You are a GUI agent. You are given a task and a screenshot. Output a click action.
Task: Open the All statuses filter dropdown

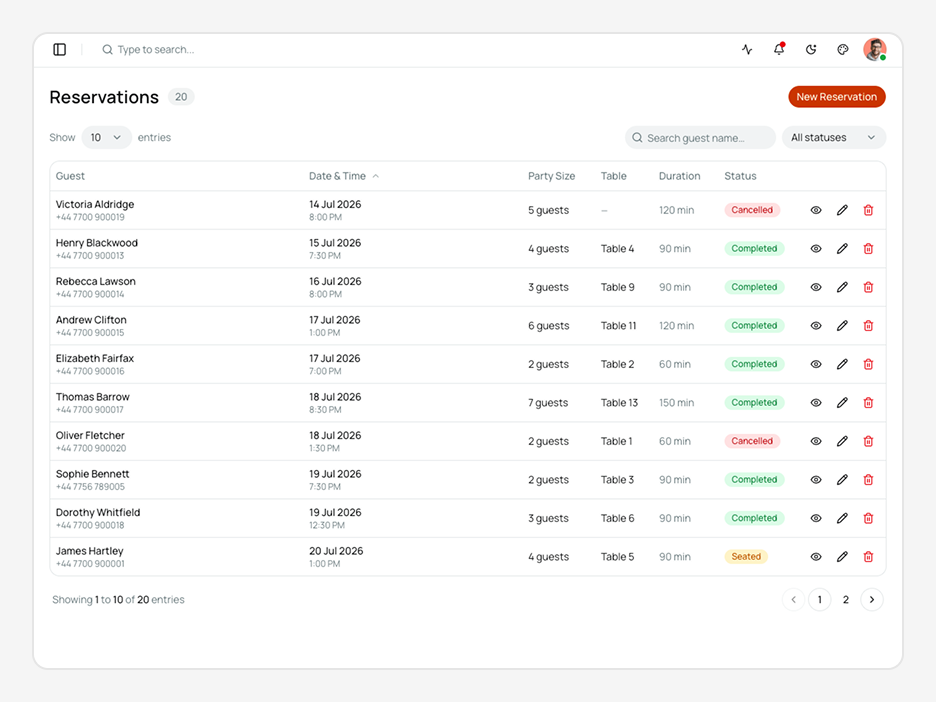(833, 138)
